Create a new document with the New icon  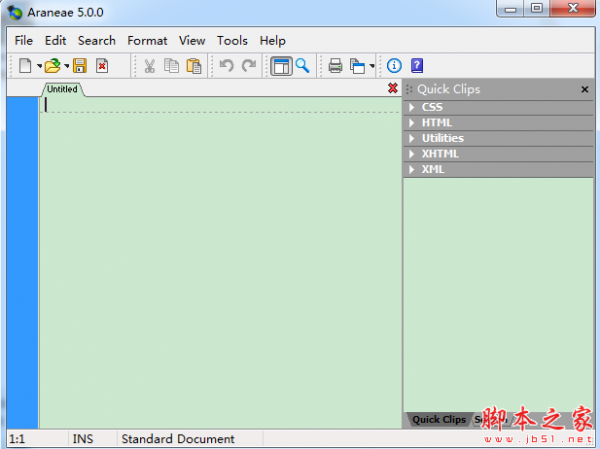(25, 66)
